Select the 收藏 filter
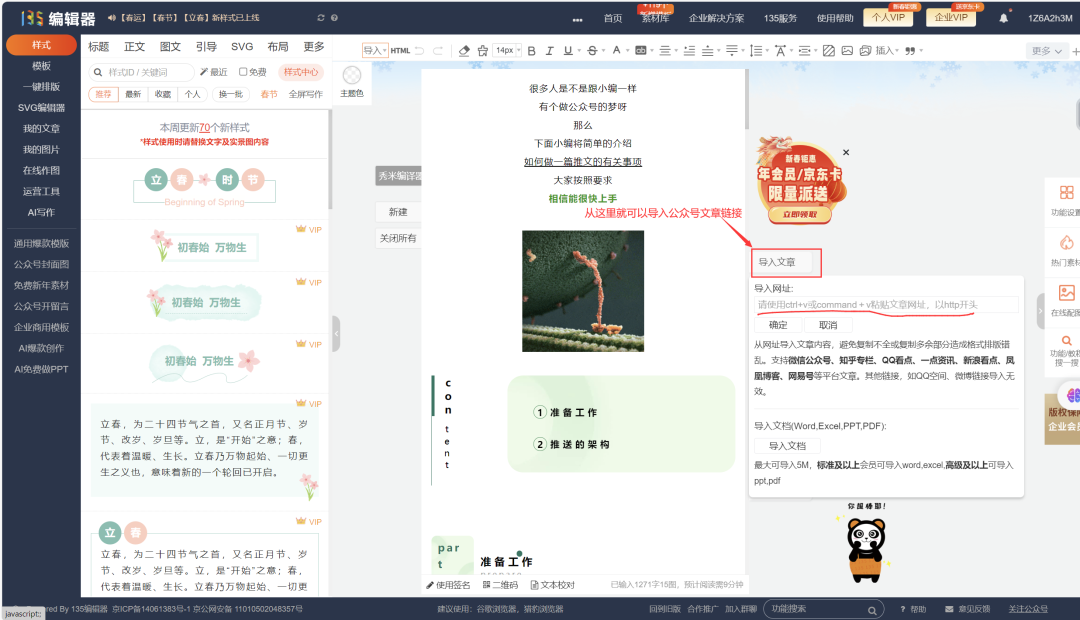This screenshot has width=1080, height=620. [163, 94]
